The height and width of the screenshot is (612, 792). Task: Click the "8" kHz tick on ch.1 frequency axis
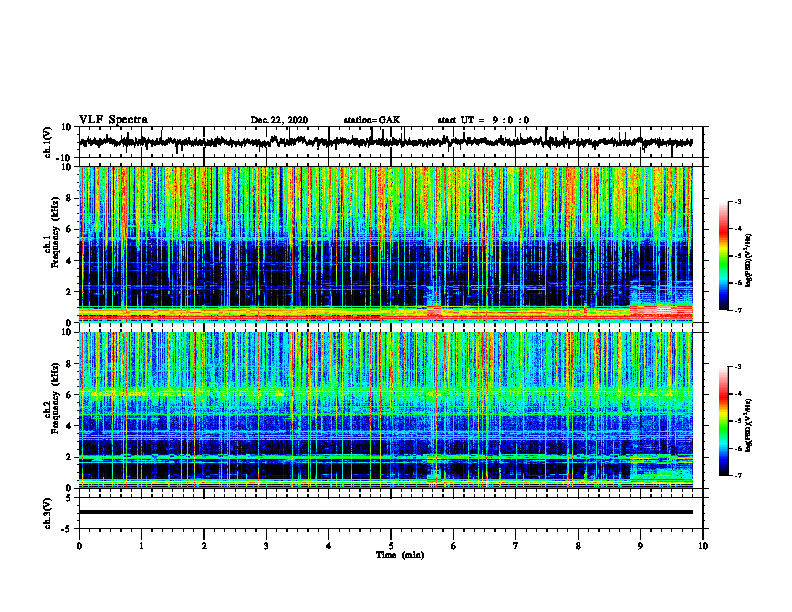pos(69,198)
